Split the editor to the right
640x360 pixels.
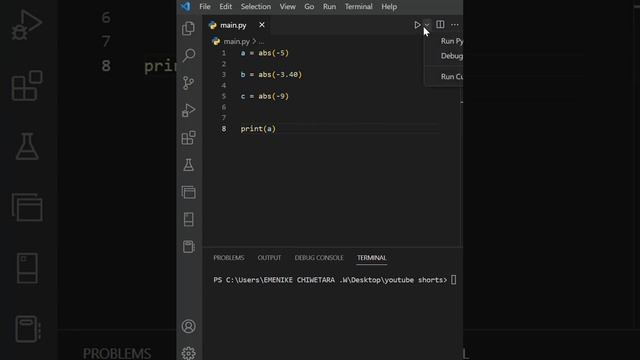pos(440,24)
